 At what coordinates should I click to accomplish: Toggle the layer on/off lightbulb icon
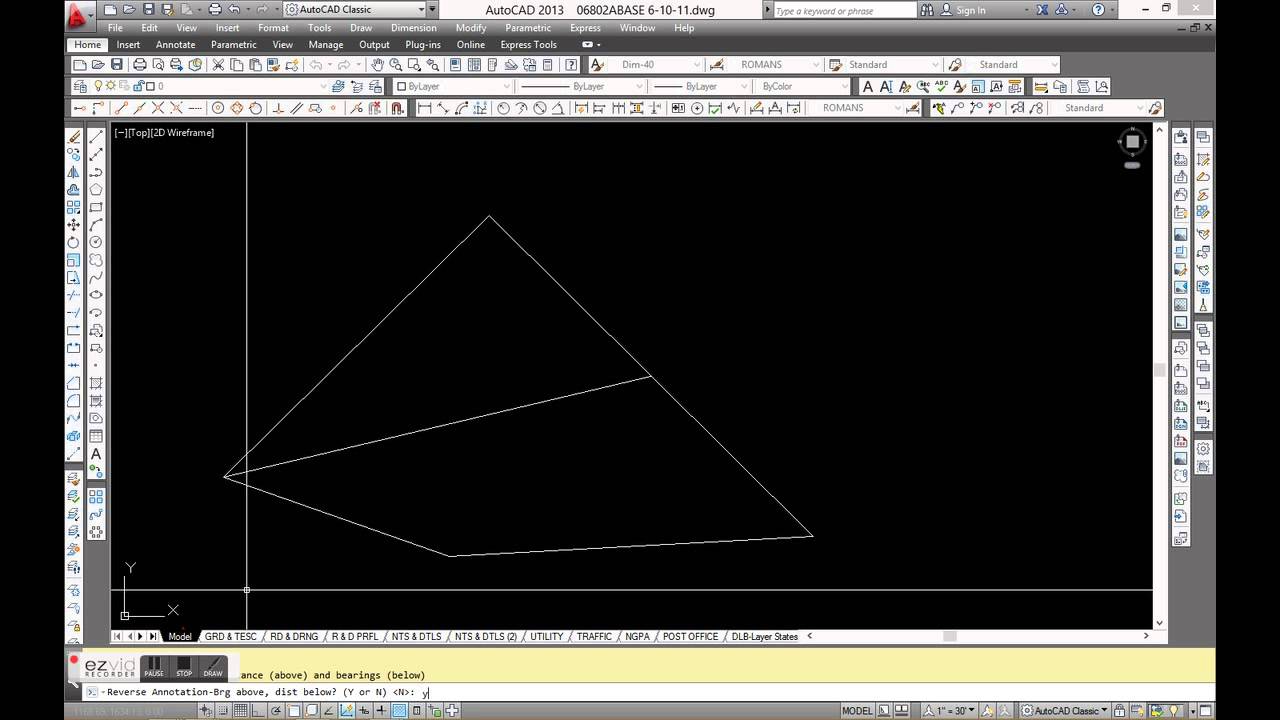click(99, 87)
